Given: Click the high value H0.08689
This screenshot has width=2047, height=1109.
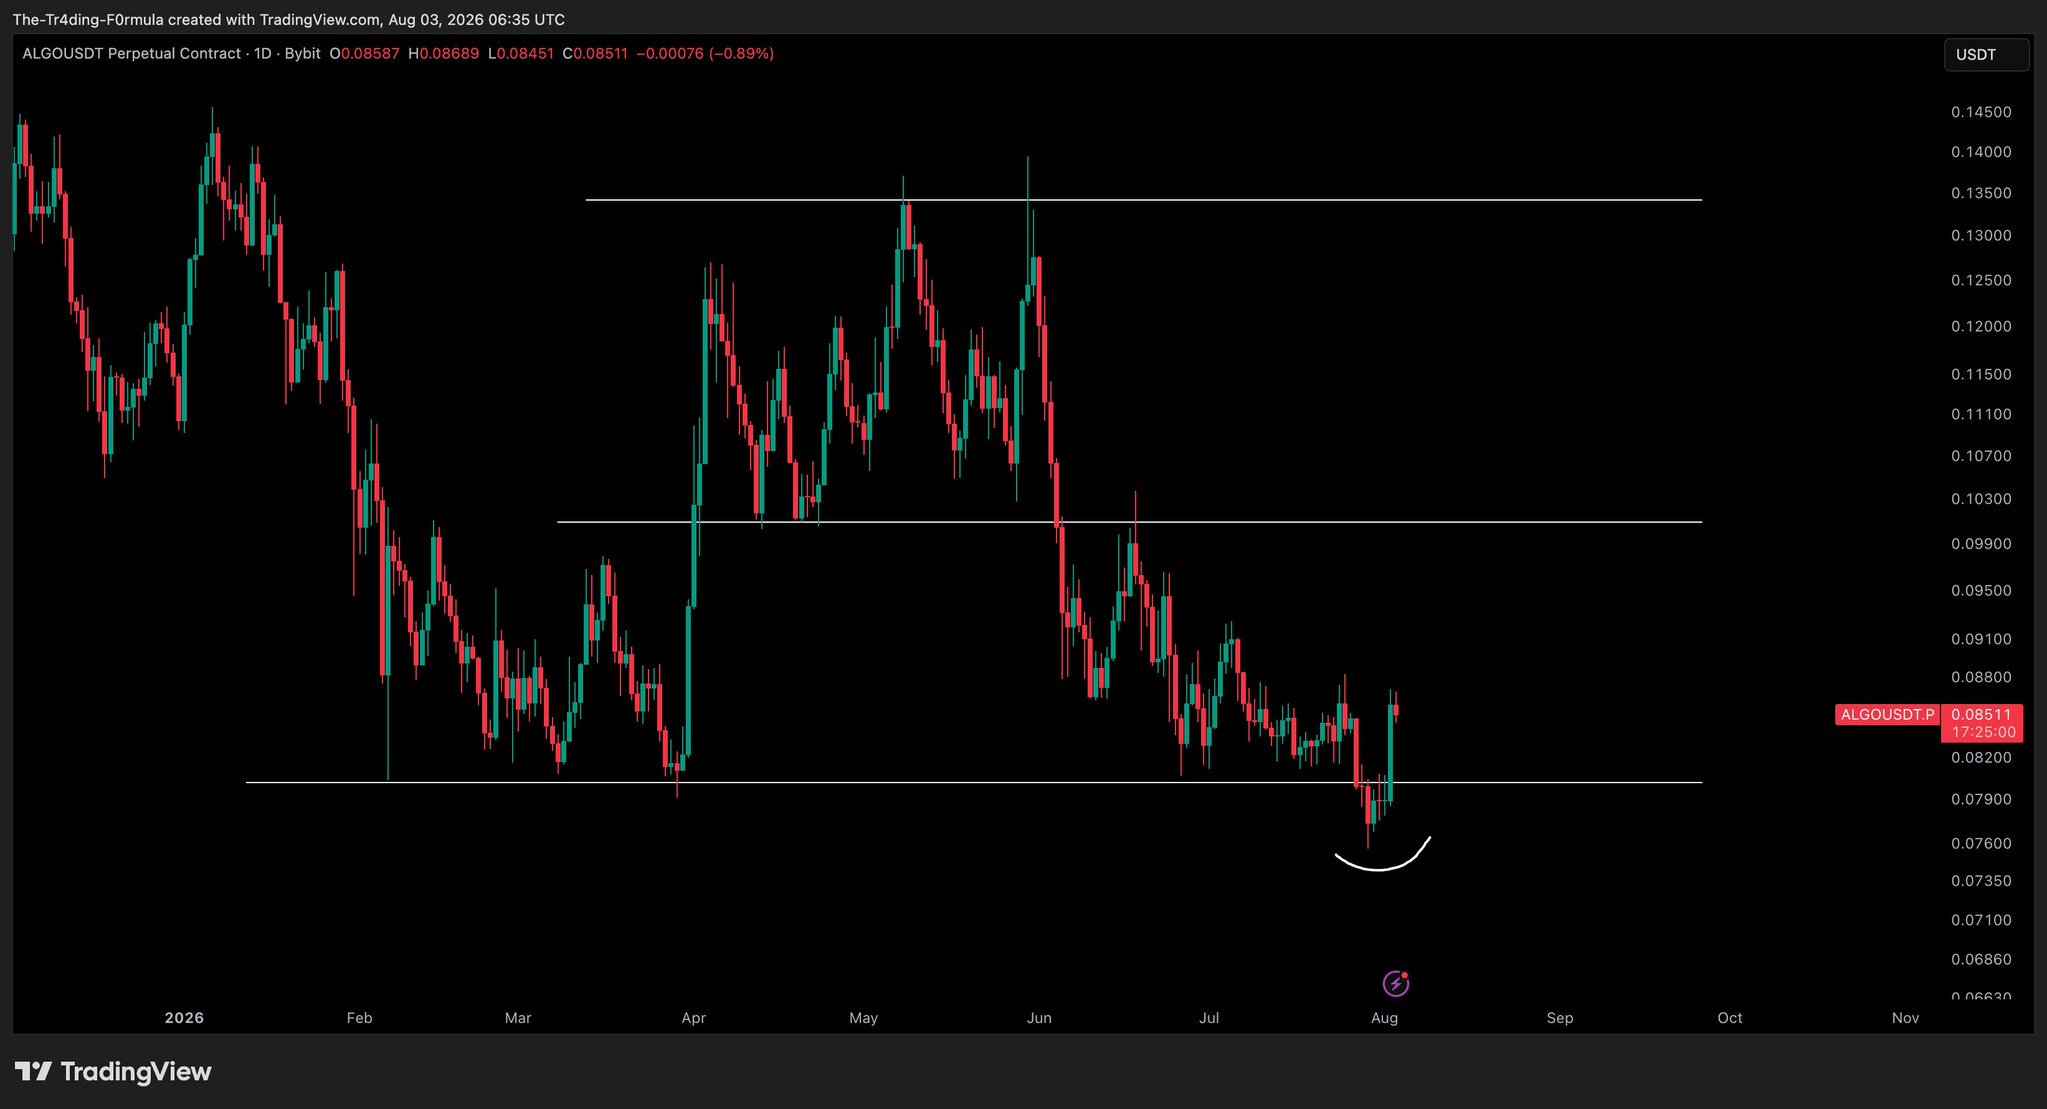Looking at the screenshot, I should (x=444, y=54).
